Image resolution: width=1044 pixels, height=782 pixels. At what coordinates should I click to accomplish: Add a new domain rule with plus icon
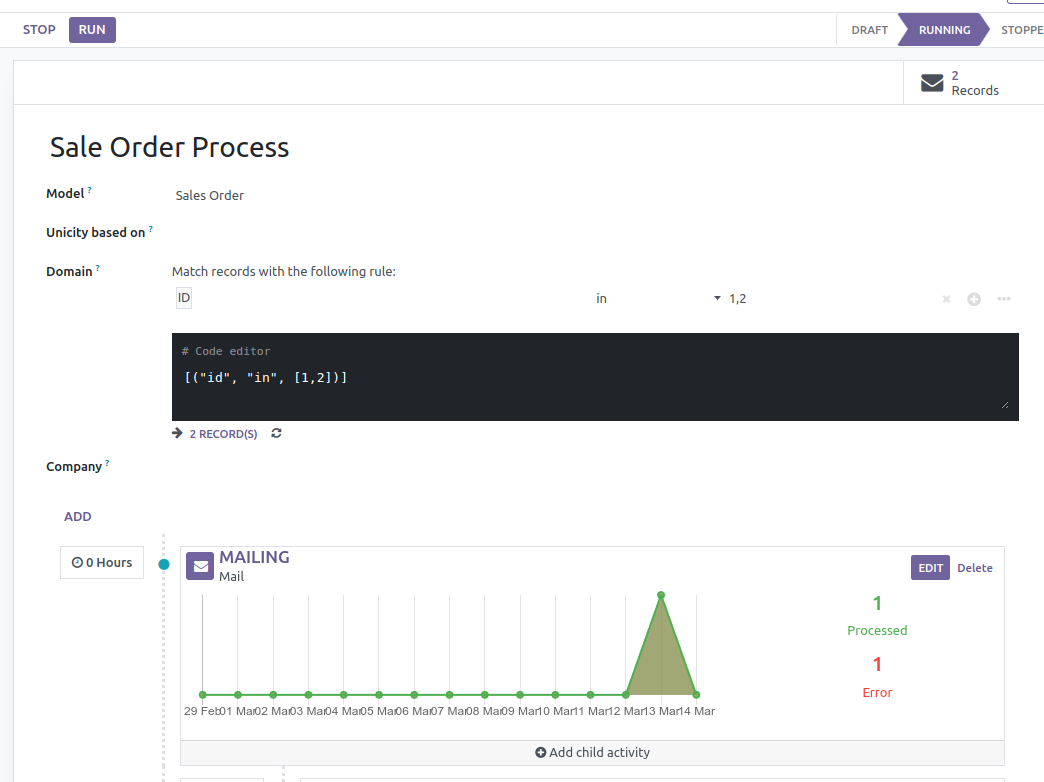click(974, 299)
